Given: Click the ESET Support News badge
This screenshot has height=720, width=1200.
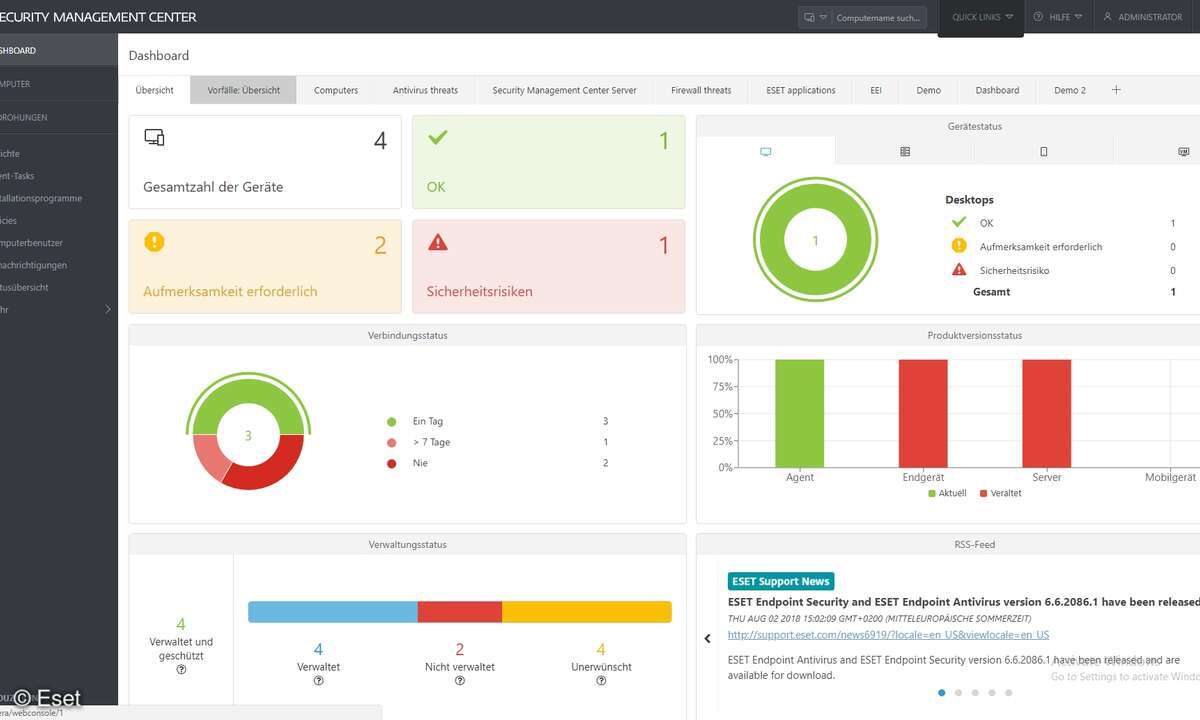Looking at the screenshot, I should click(781, 581).
